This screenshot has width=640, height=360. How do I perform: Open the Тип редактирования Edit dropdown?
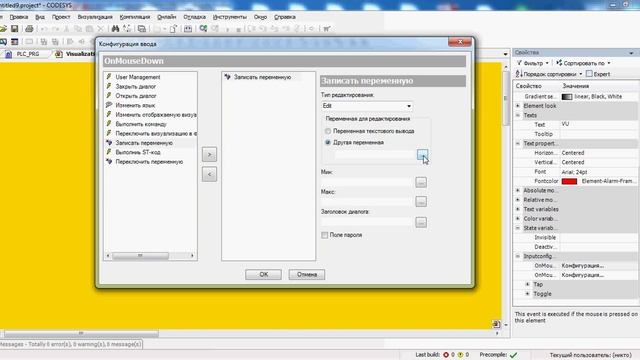tap(367, 106)
